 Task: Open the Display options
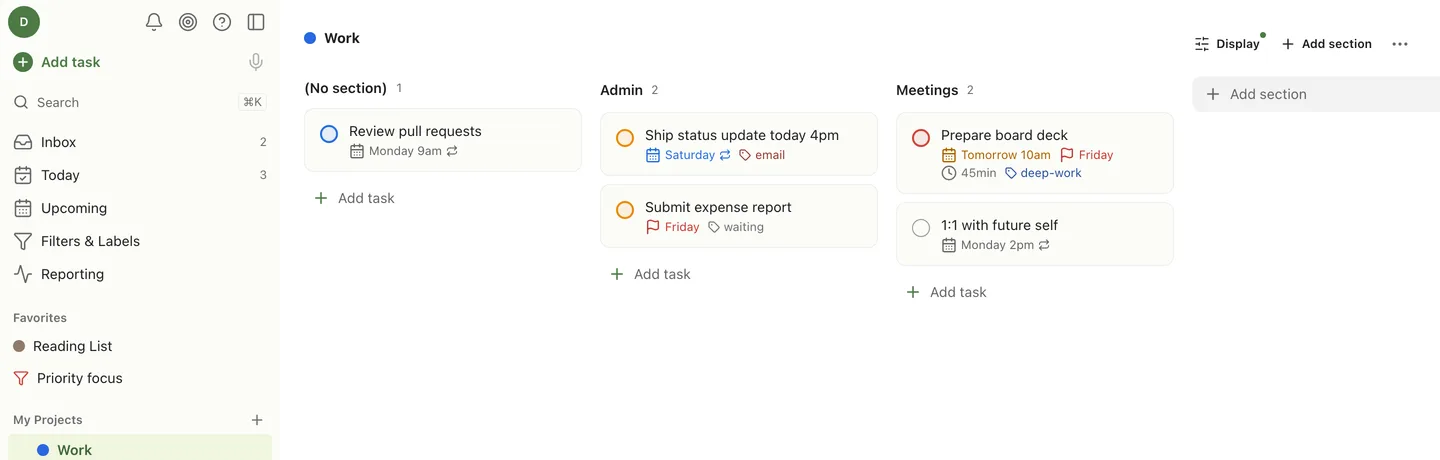click(x=1227, y=44)
